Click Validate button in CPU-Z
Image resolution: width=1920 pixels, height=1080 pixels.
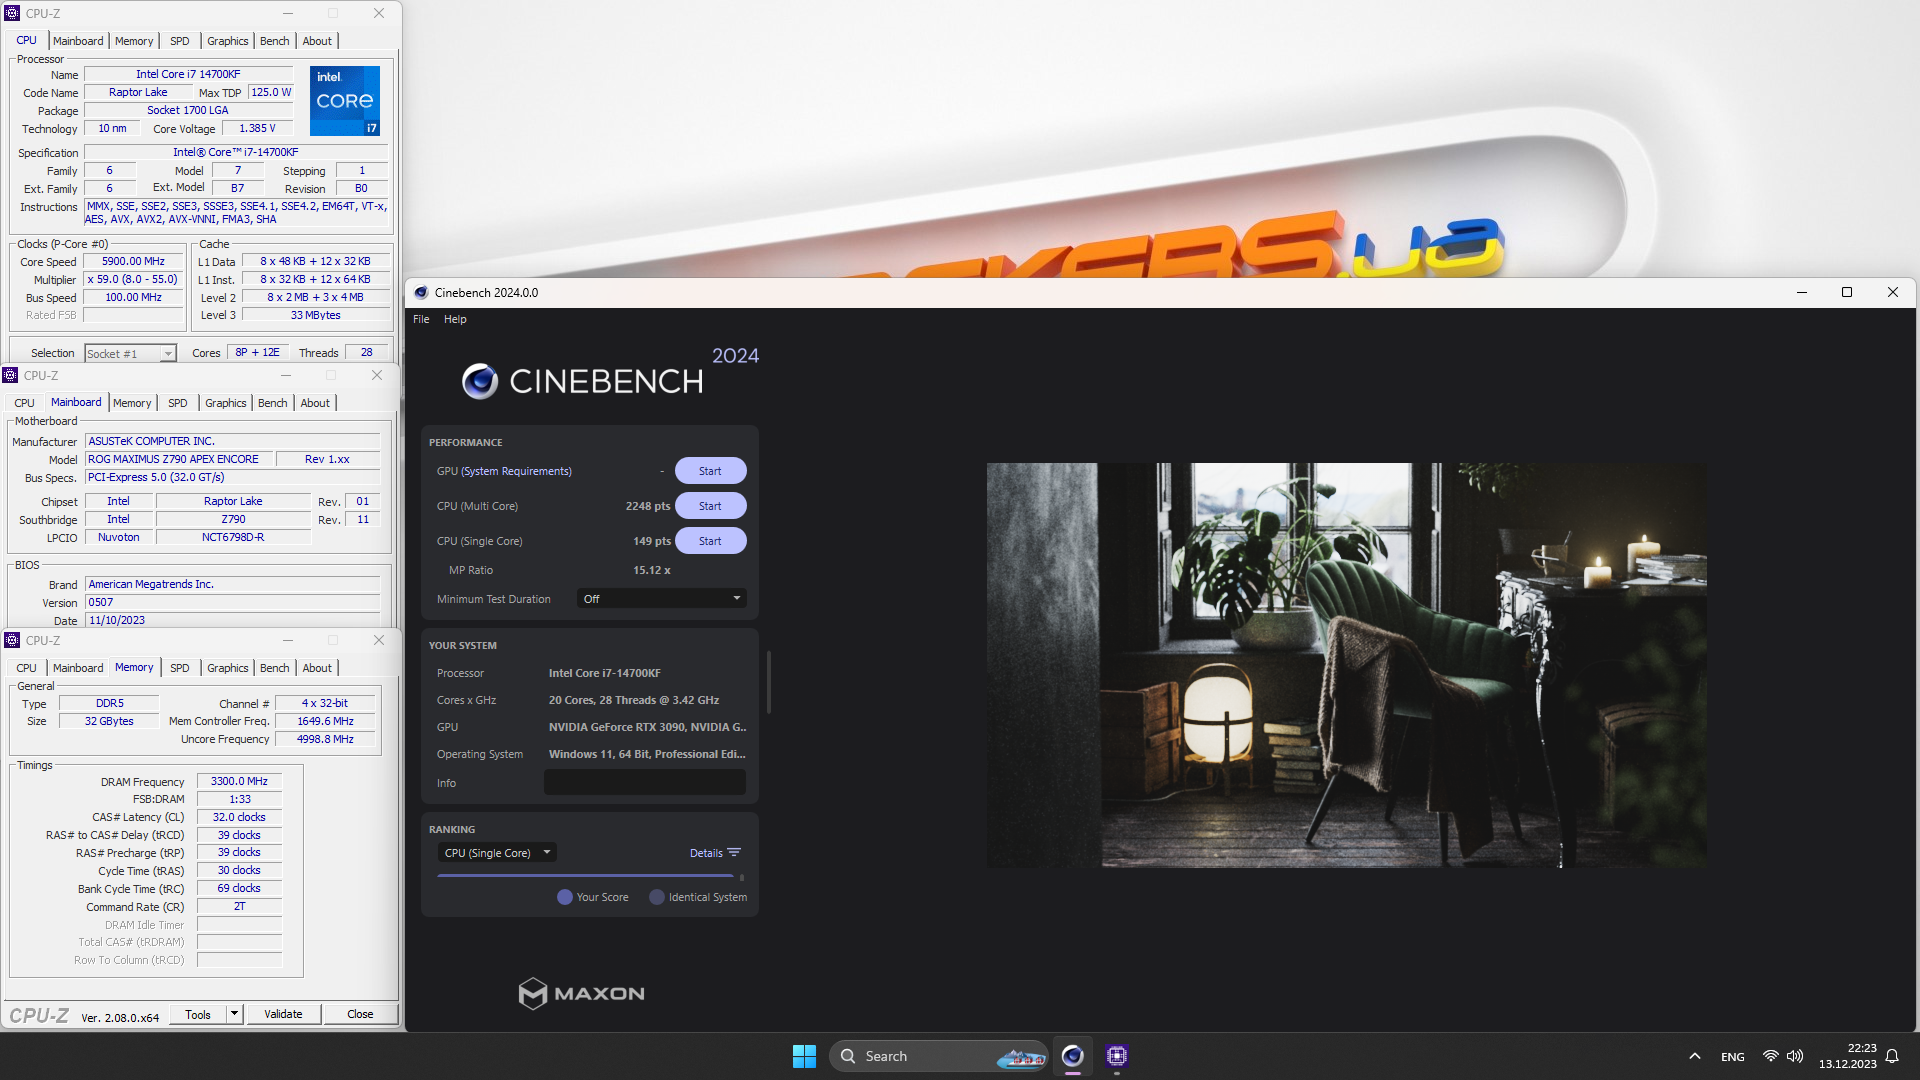point(283,1014)
